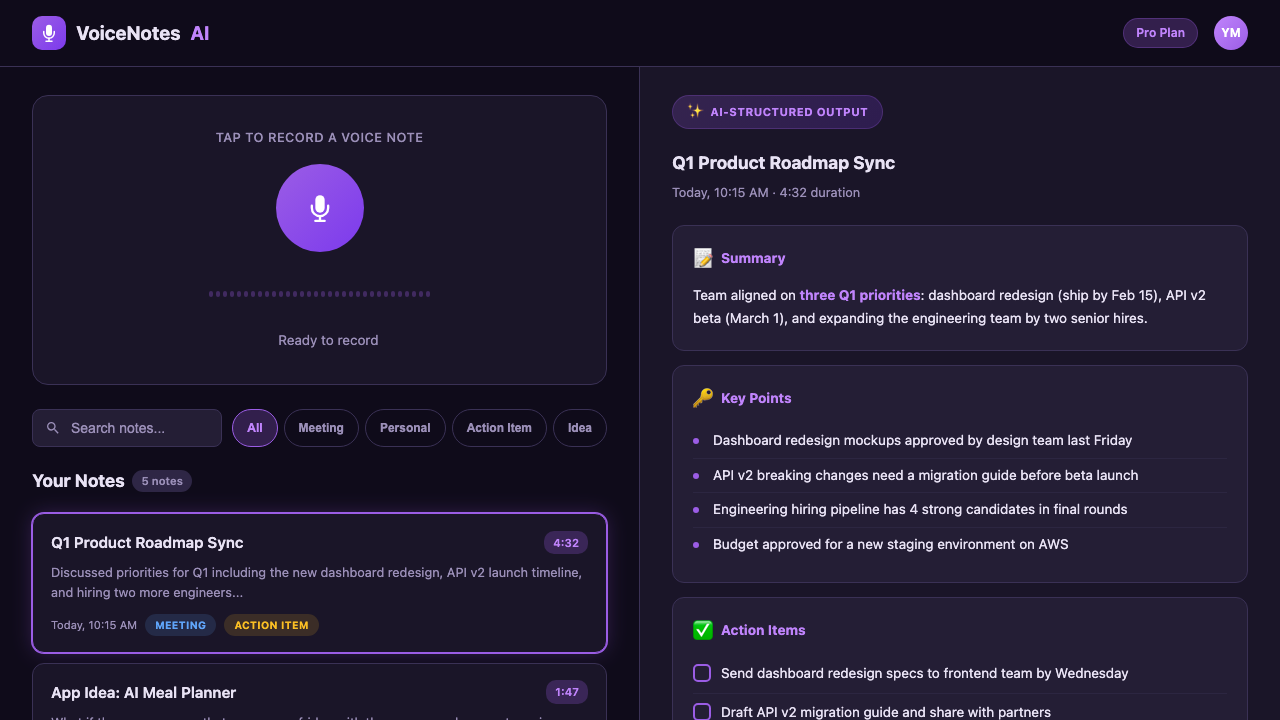
Task: Check 'Draft API v2 migration guide' item
Action: 702,712
